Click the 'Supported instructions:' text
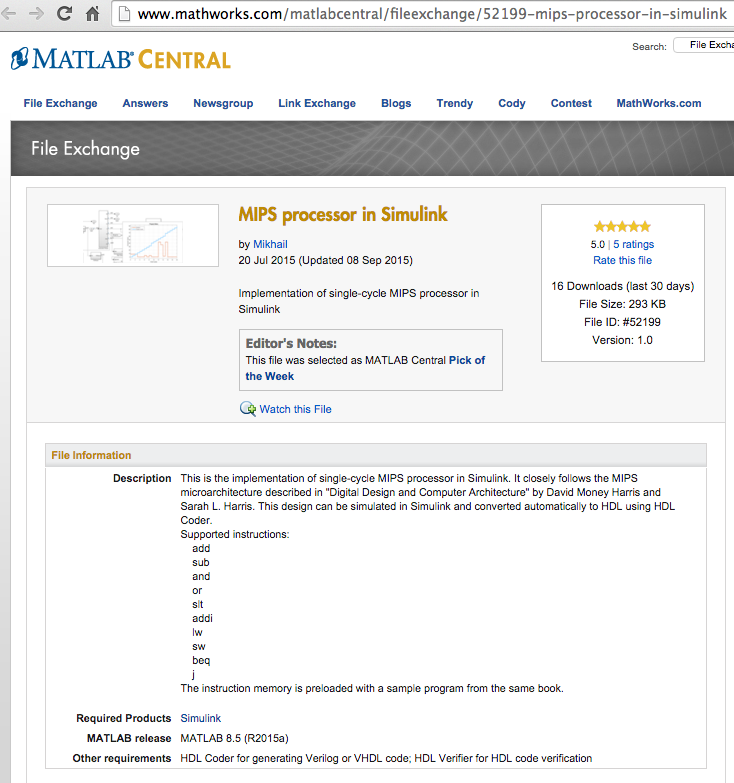The image size is (734, 783). coord(235,534)
